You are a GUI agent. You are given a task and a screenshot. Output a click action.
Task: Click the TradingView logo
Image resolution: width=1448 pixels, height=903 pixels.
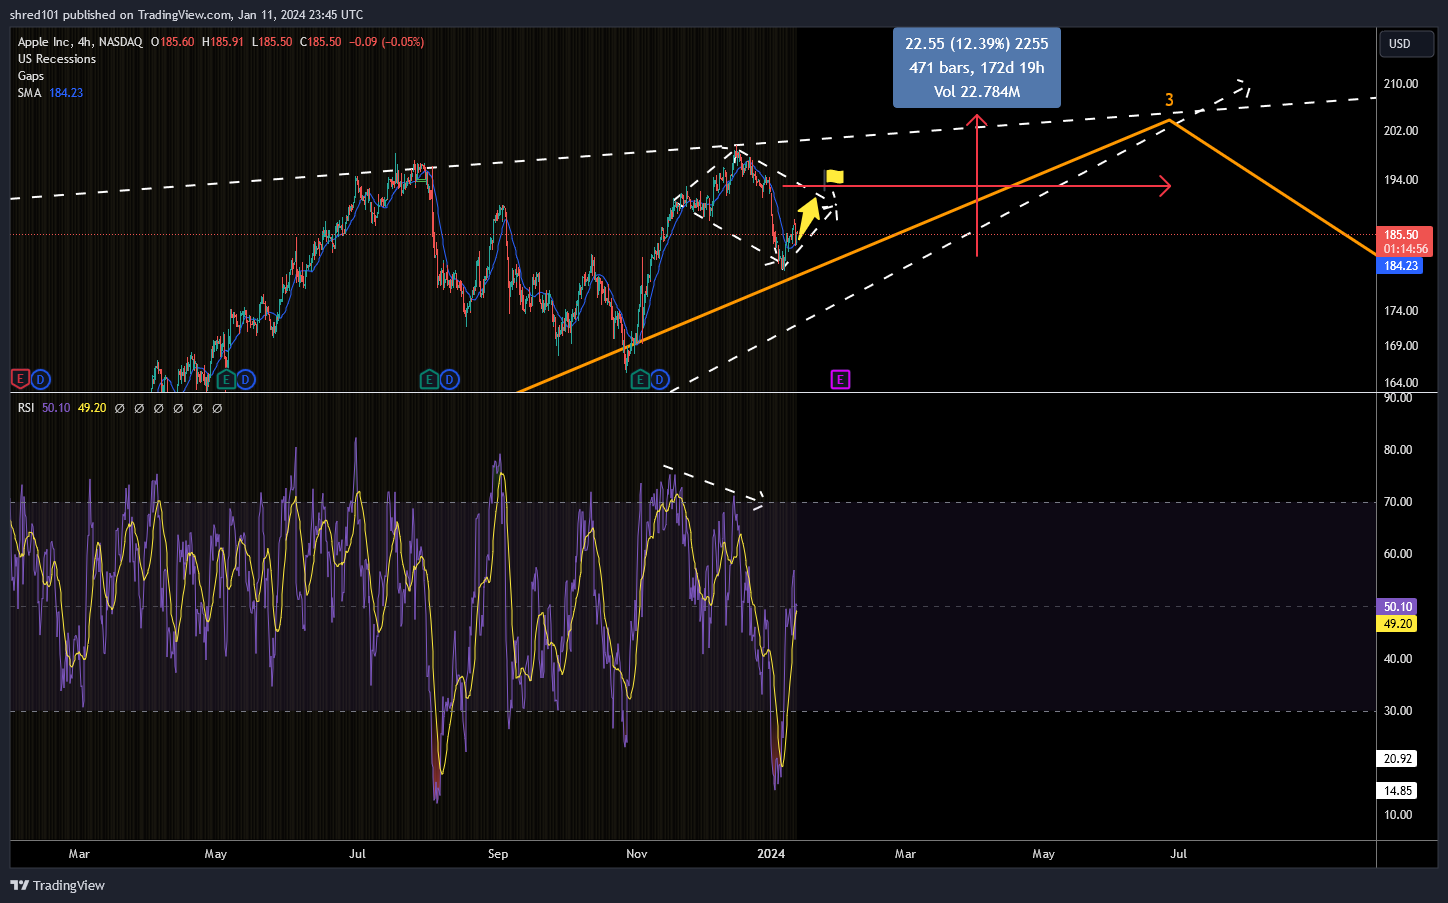pyautogui.click(x=57, y=885)
